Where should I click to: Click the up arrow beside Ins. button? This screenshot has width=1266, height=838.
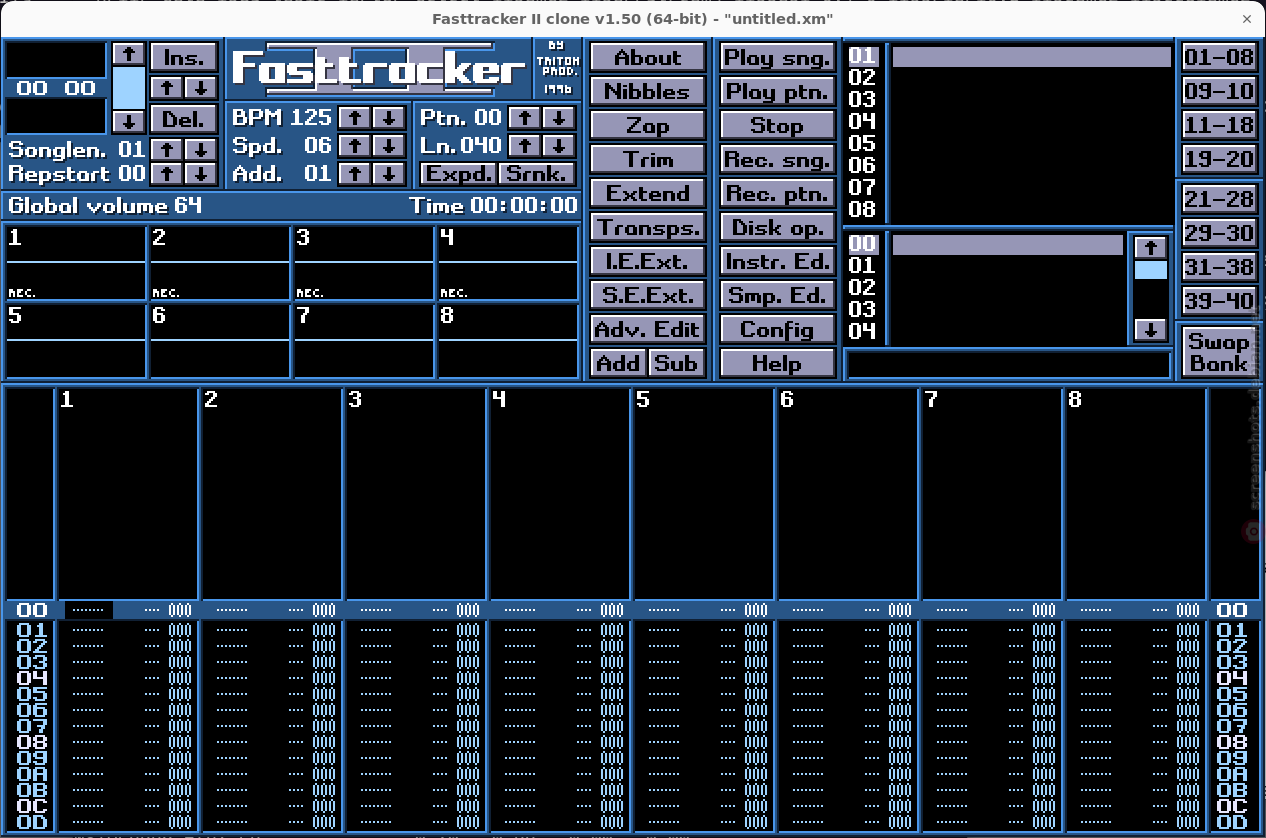click(167, 87)
